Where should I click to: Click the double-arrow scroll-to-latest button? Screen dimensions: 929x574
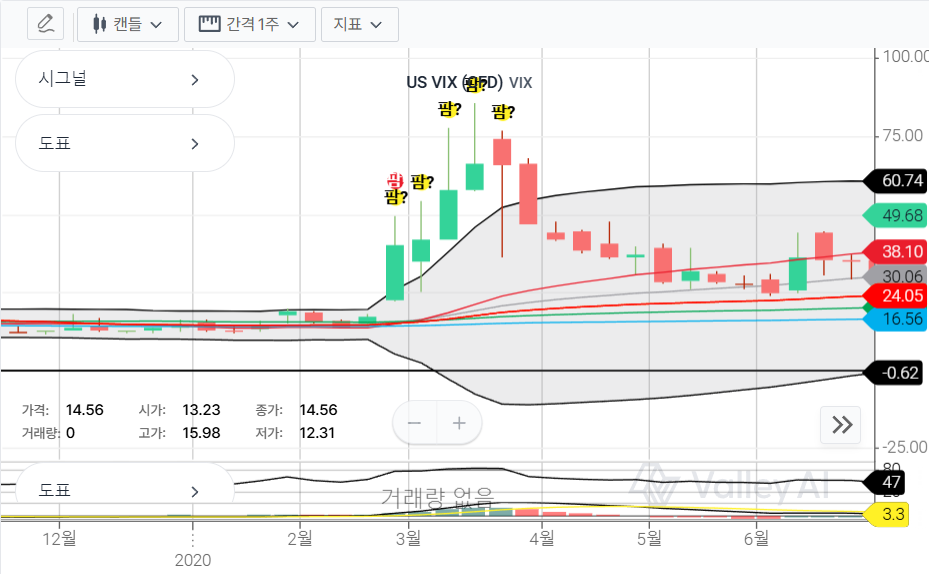pos(842,425)
